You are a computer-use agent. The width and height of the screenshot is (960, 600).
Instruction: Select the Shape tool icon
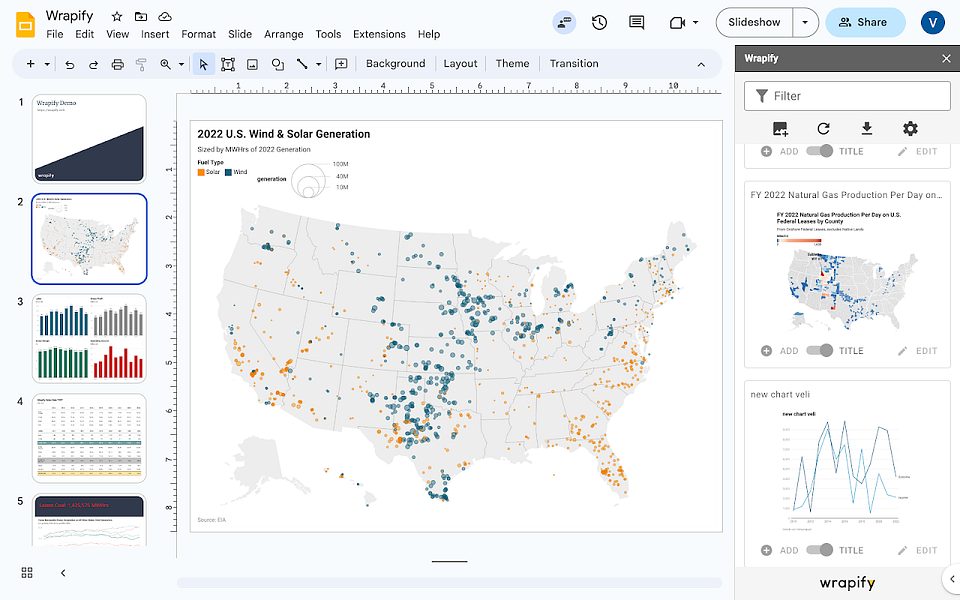277,64
